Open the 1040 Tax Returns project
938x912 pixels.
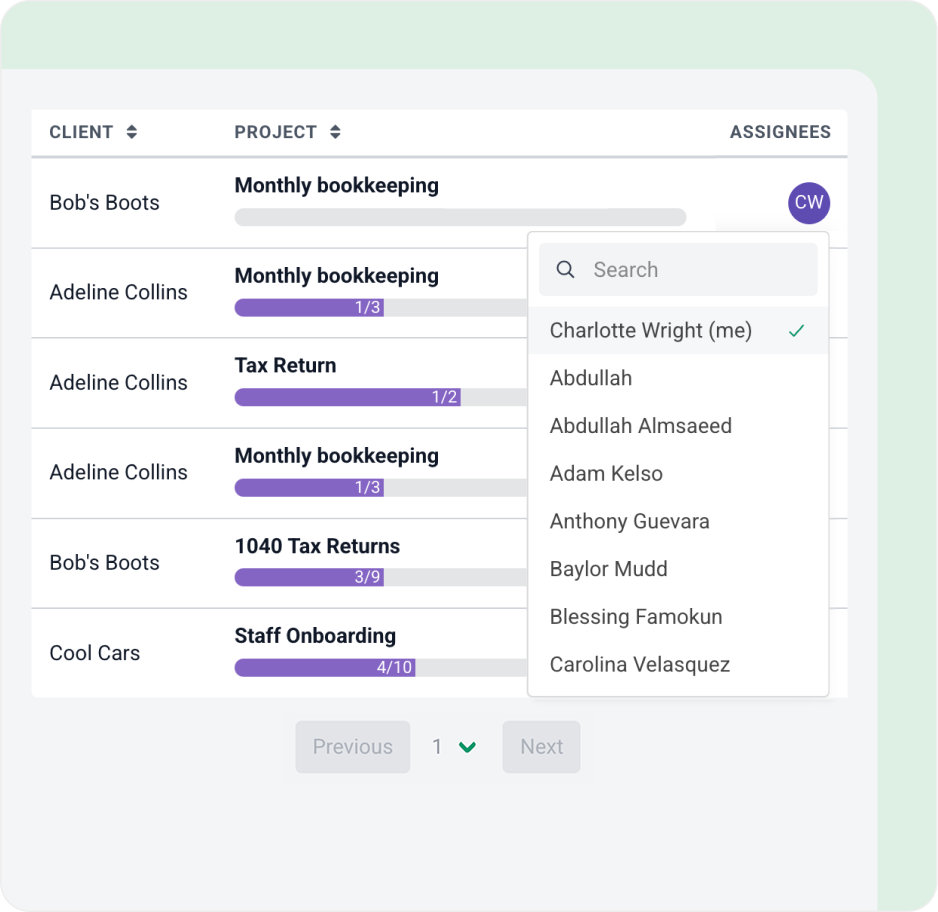tap(317, 546)
